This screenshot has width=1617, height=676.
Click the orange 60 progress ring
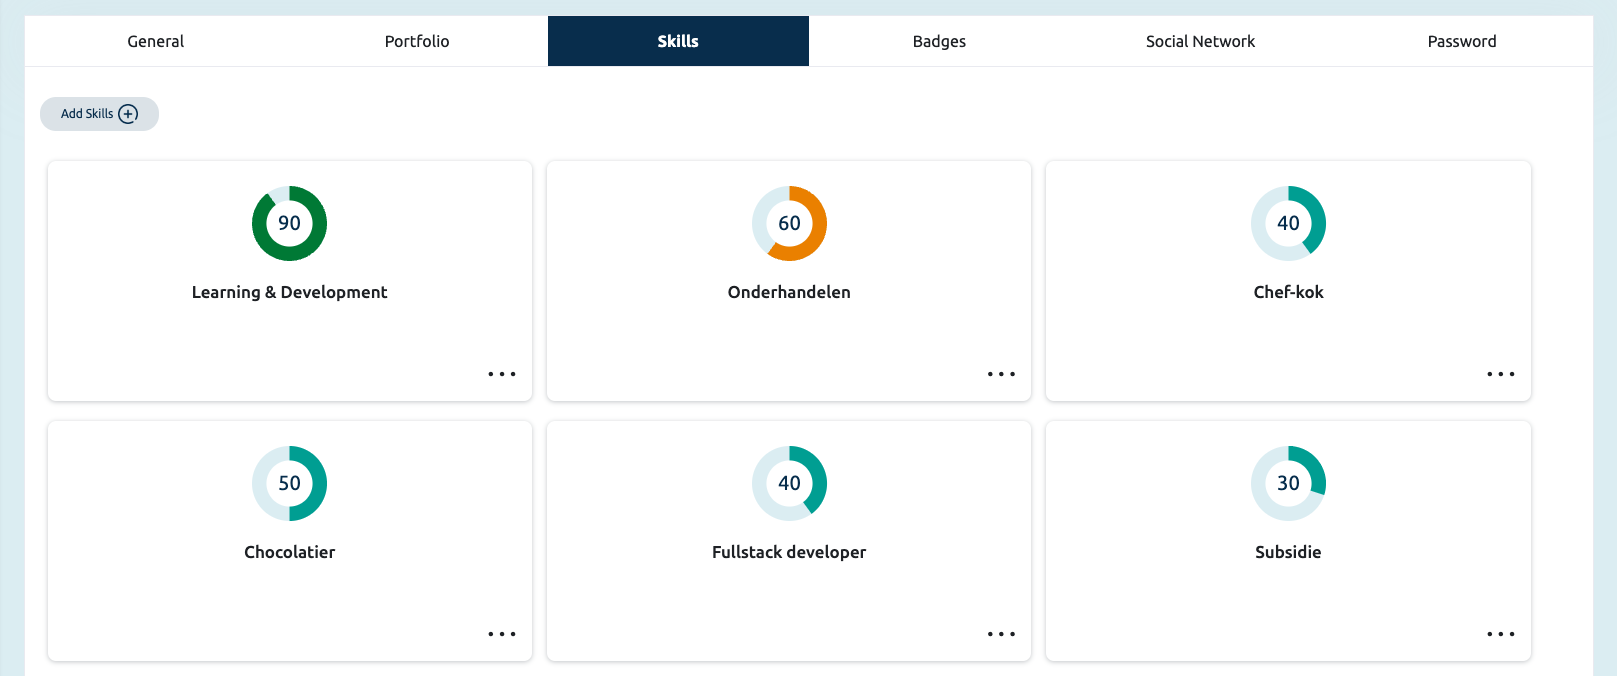coord(789,223)
